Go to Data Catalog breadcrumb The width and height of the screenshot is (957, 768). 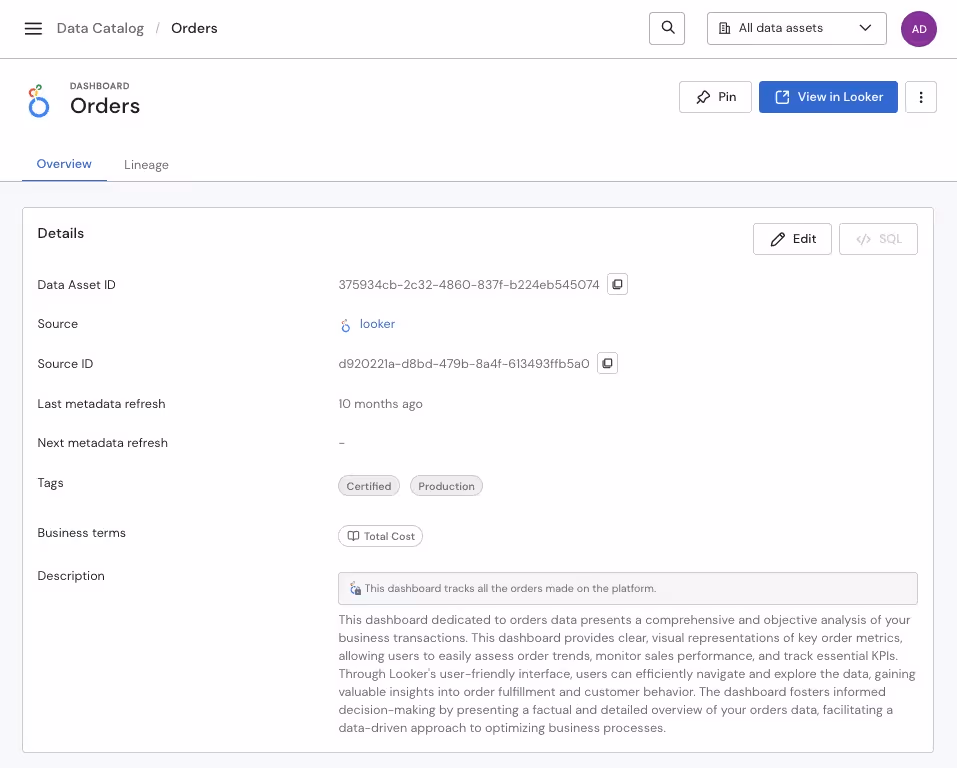[x=100, y=28]
